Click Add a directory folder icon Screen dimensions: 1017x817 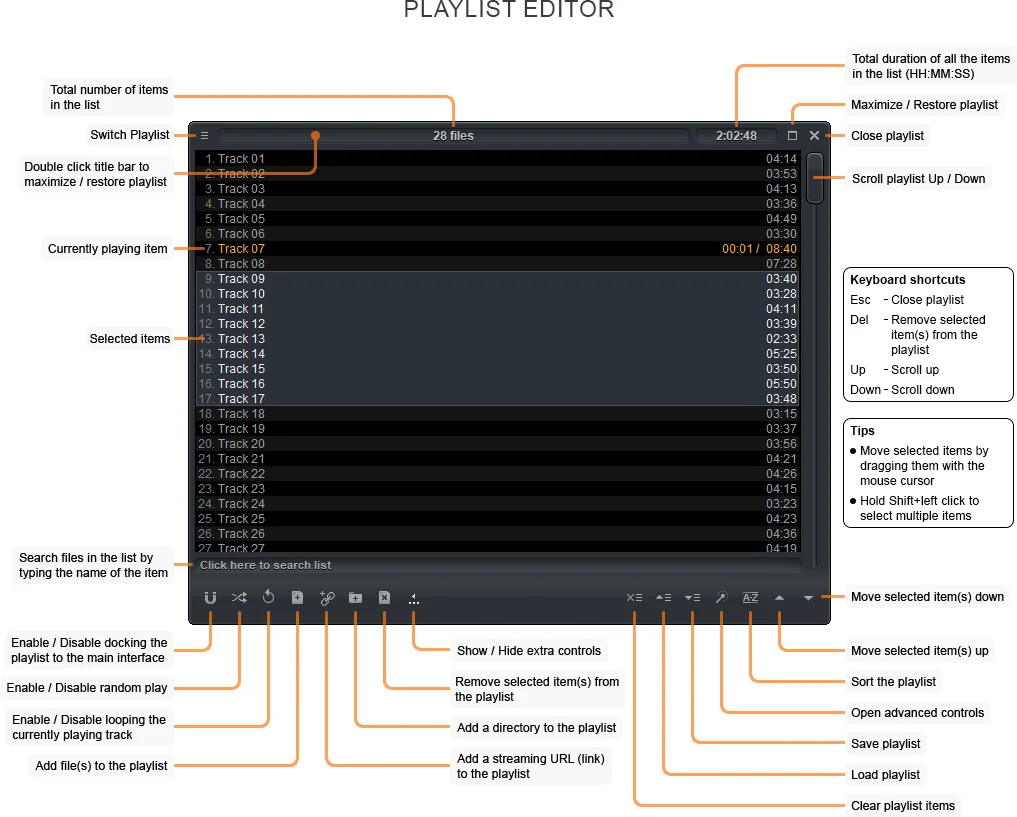pyautogui.click(x=355, y=598)
